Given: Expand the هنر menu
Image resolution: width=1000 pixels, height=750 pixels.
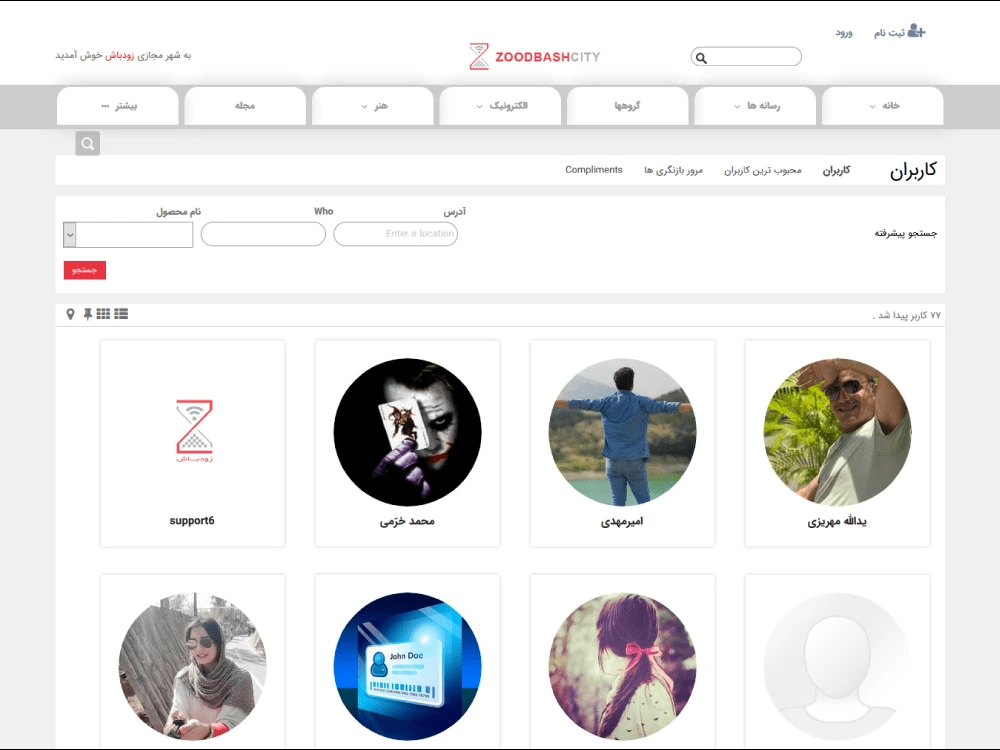Looking at the screenshot, I should [x=372, y=106].
